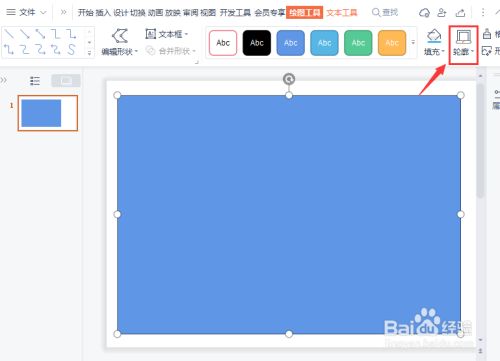Select the plain curved connector shape
The image size is (500, 361).
(25, 49)
